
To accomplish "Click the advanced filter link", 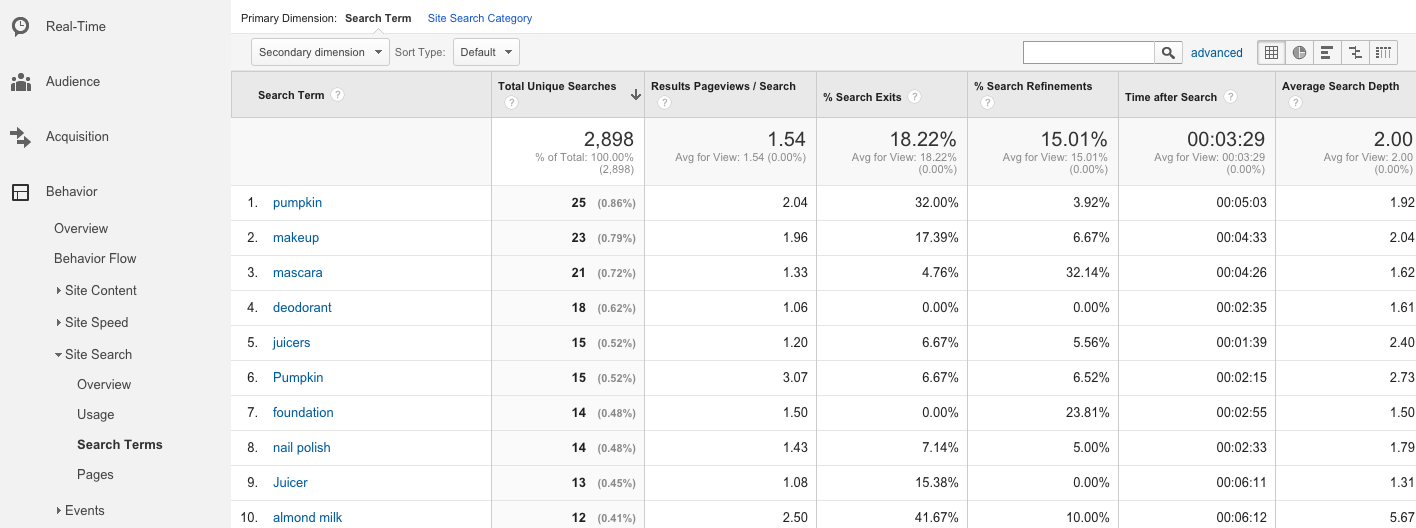I will [1216, 53].
